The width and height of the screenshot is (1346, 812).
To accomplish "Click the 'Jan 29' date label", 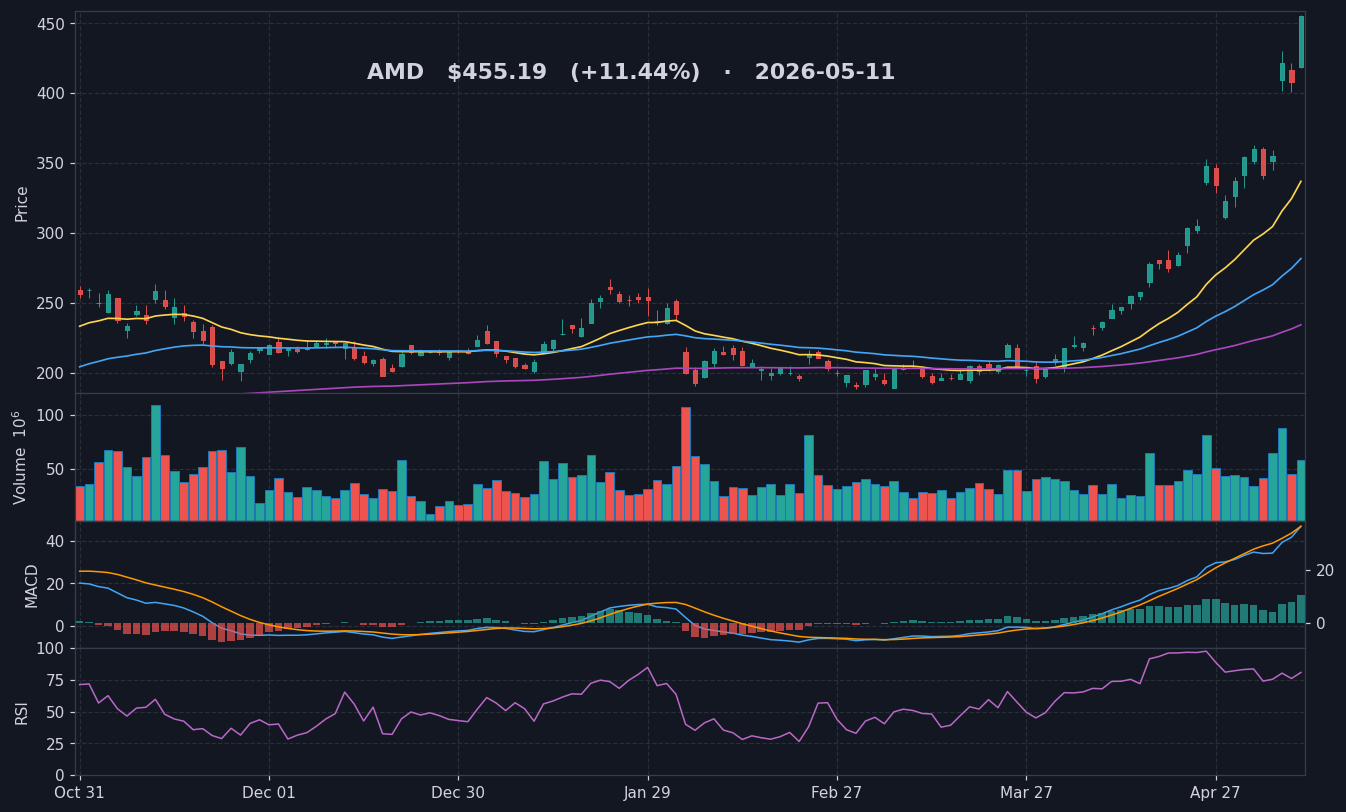I will (648, 793).
